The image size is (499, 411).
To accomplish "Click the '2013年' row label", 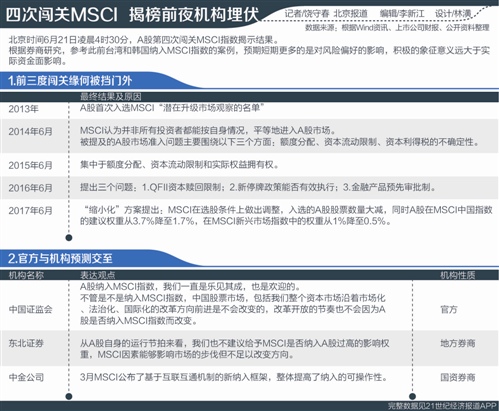I will point(23,109).
